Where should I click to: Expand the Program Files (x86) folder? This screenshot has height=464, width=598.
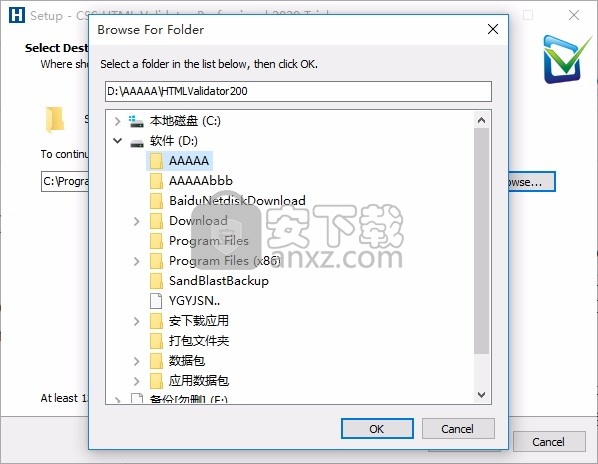pos(137,261)
